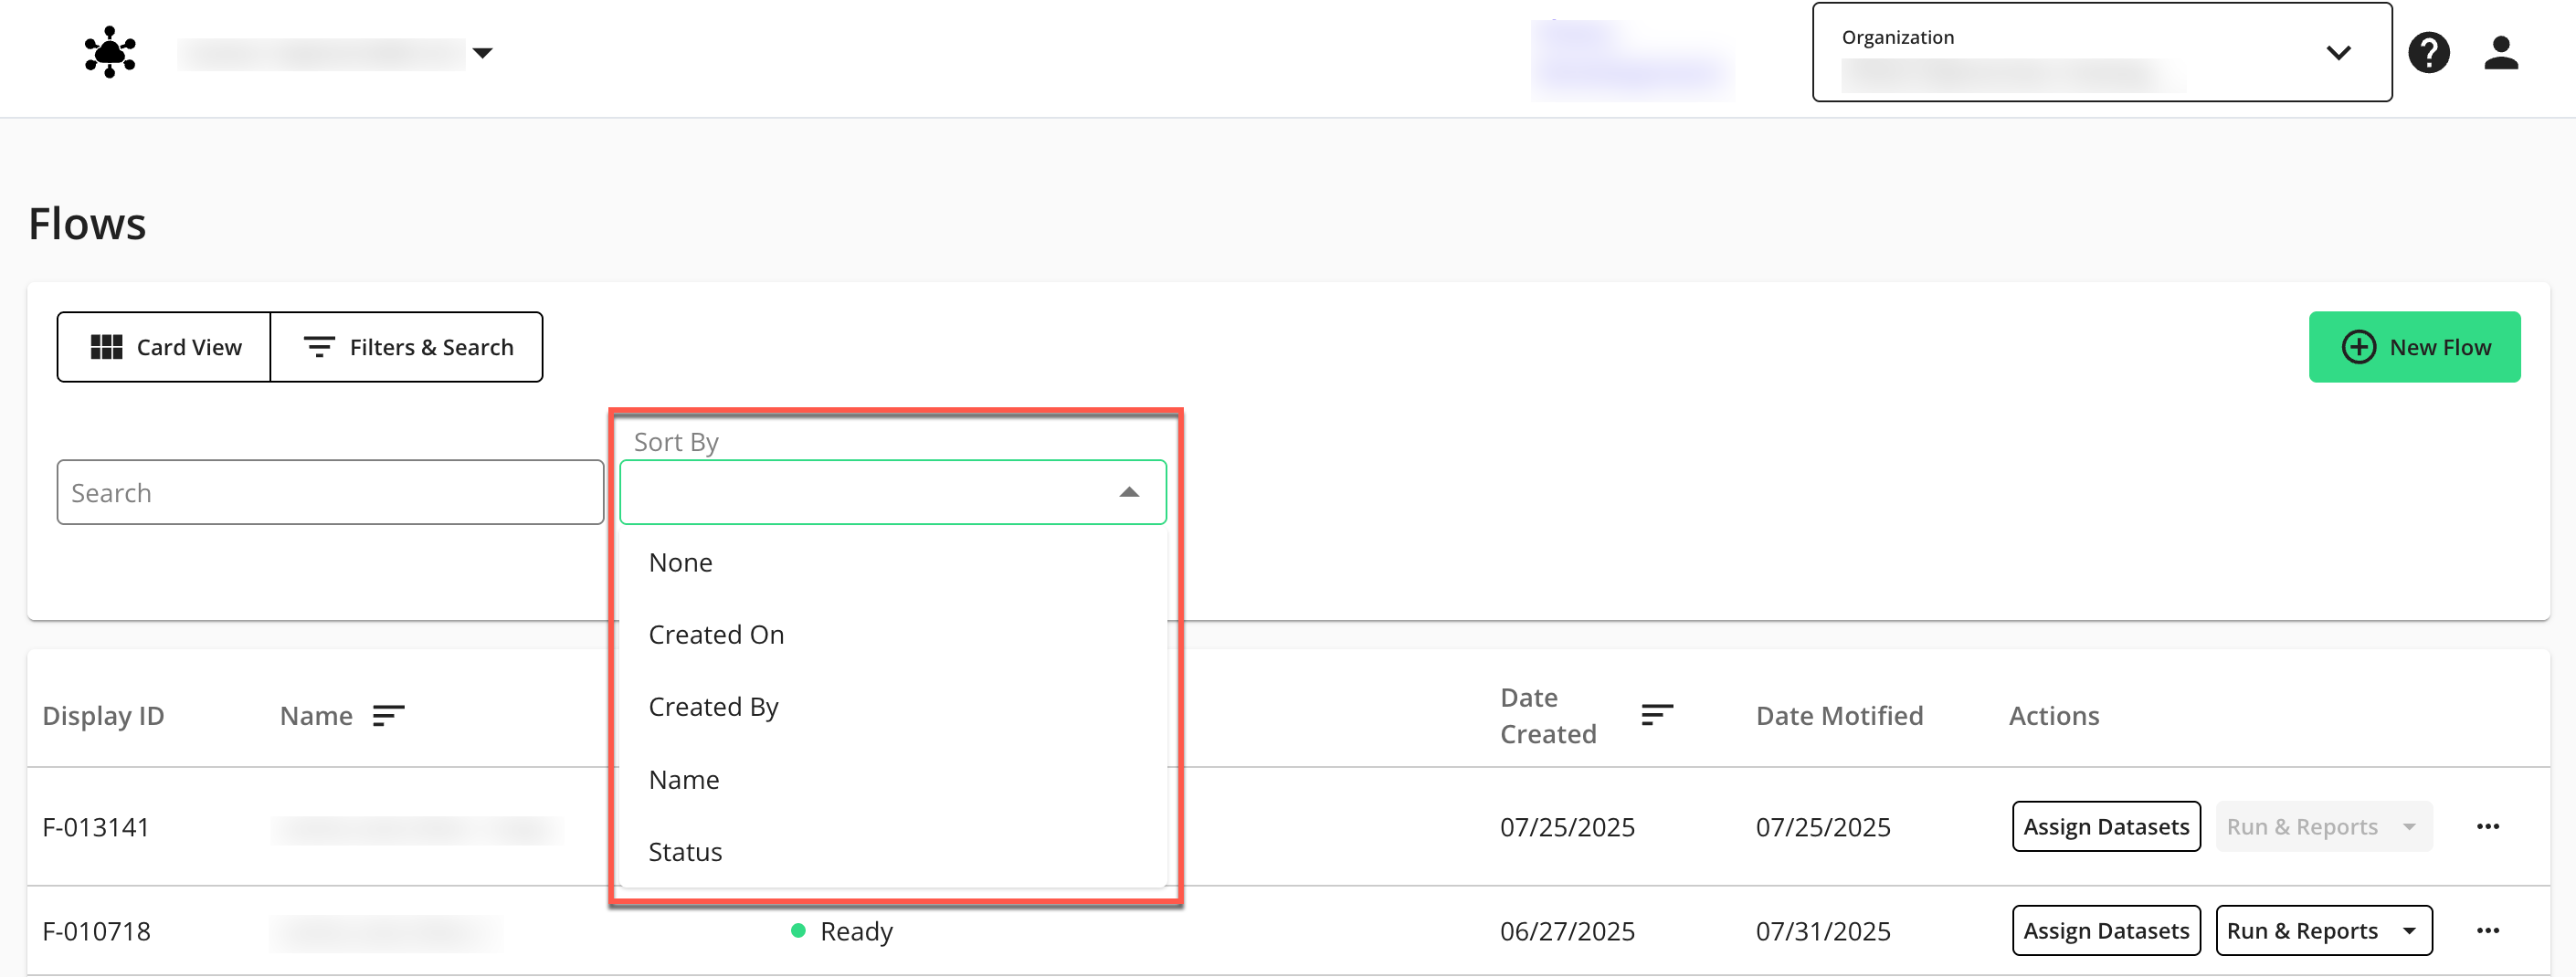Click the sort icon beside Name column
Image resolution: width=2576 pixels, height=977 pixels.
click(388, 716)
